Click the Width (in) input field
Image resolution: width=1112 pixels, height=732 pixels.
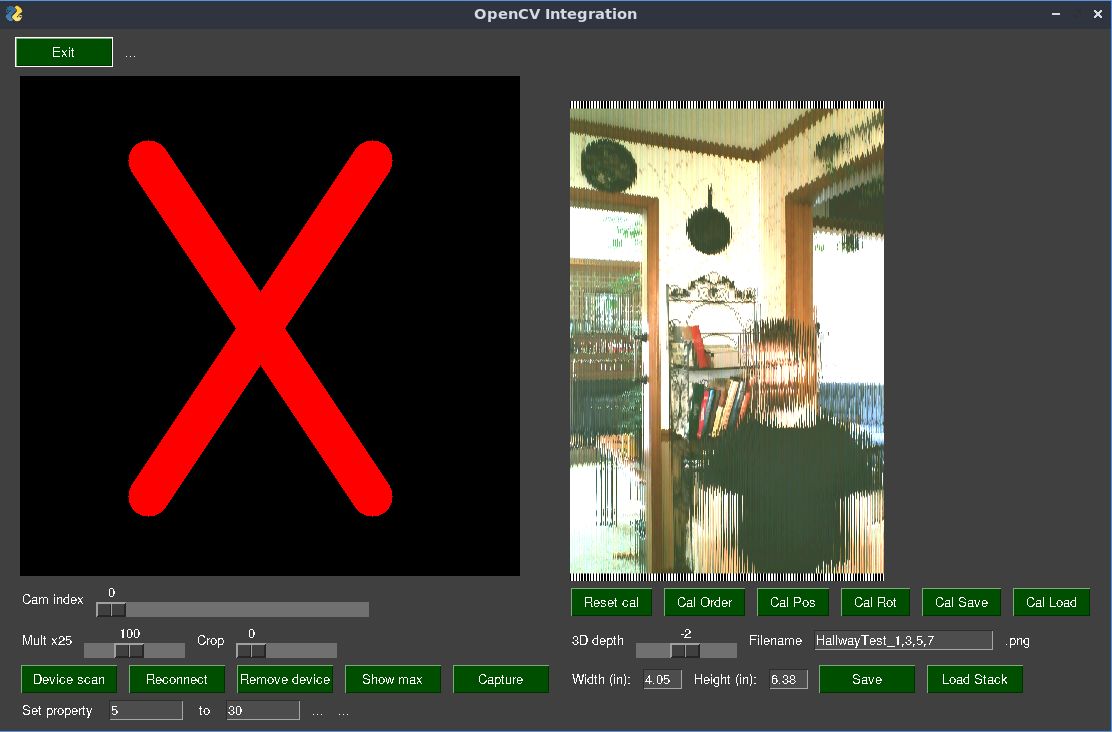pos(662,680)
